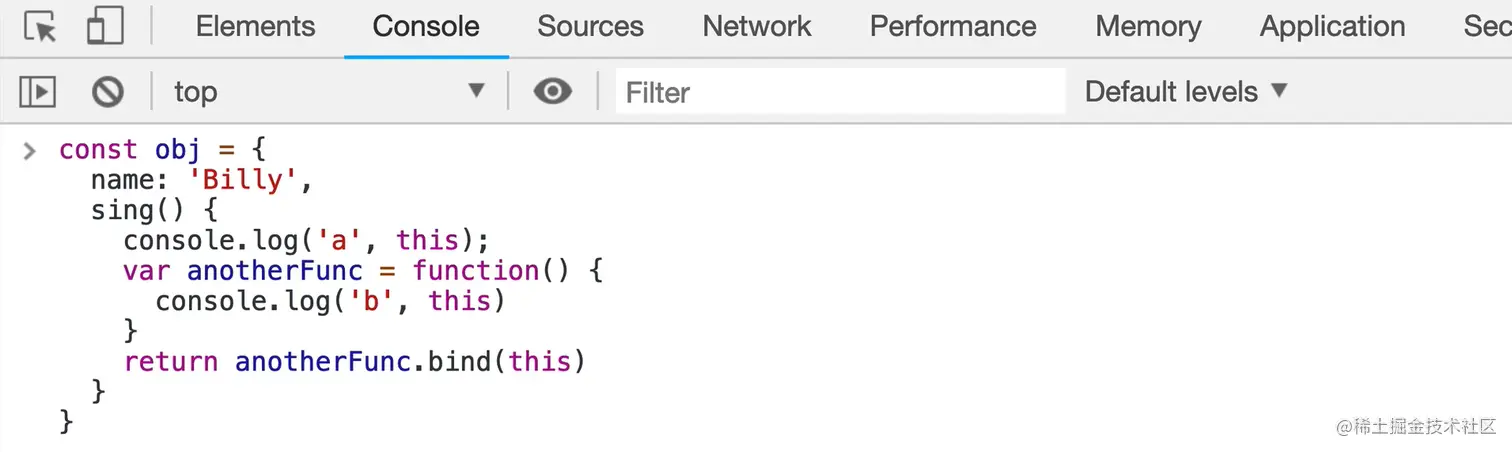1512x452 pixels.
Task: Click the console input prompt chevron
Action: [x=30, y=151]
